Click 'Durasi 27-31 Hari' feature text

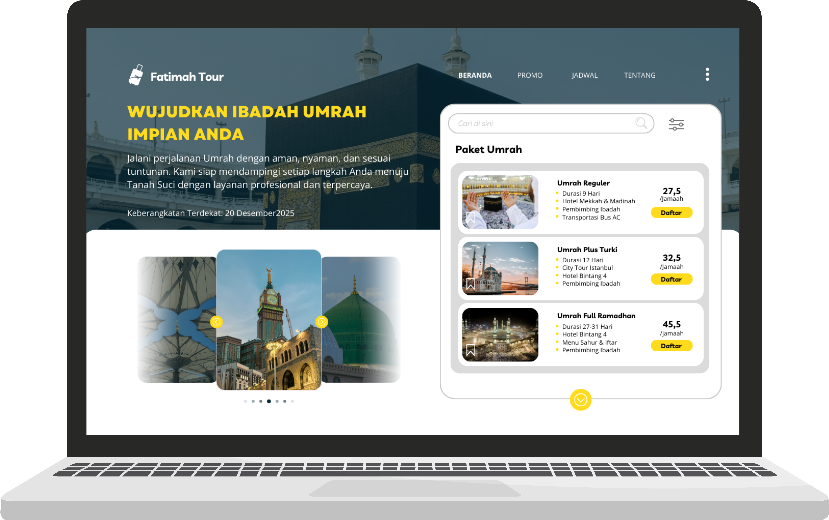(587, 327)
